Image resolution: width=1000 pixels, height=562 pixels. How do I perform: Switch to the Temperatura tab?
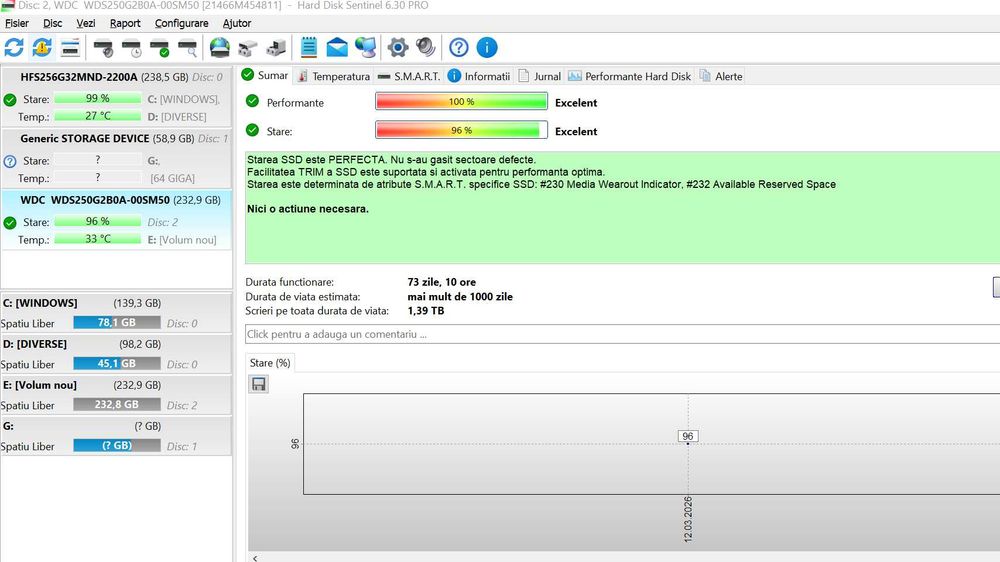(x=334, y=76)
